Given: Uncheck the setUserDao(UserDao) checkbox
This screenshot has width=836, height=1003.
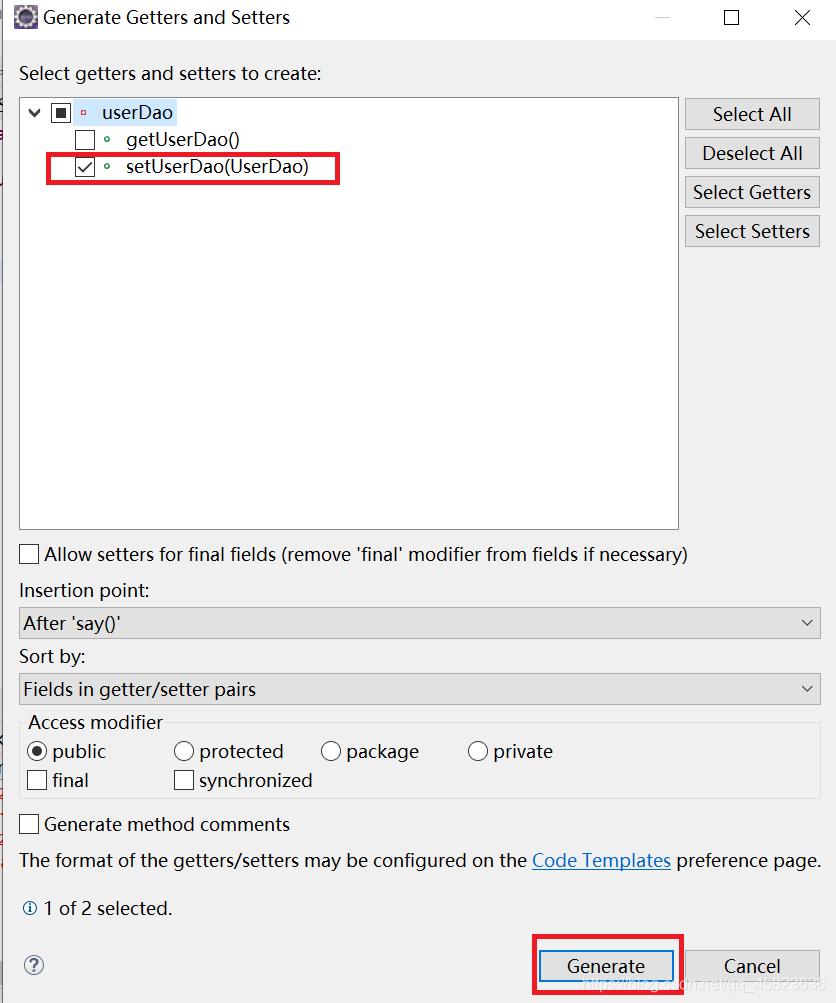Looking at the screenshot, I should coord(84,168).
